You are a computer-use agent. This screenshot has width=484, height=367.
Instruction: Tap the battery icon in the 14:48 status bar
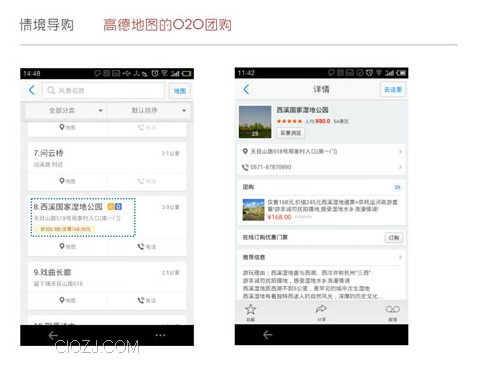pos(186,73)
